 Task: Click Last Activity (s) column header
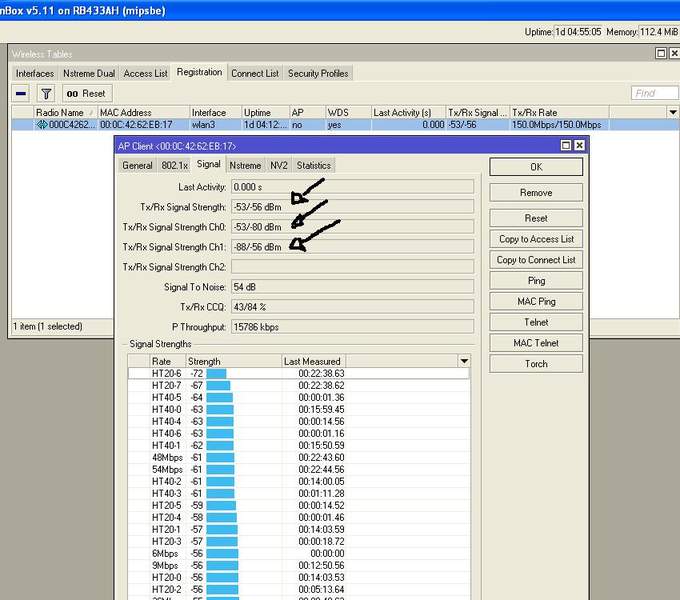pos(408,112)
